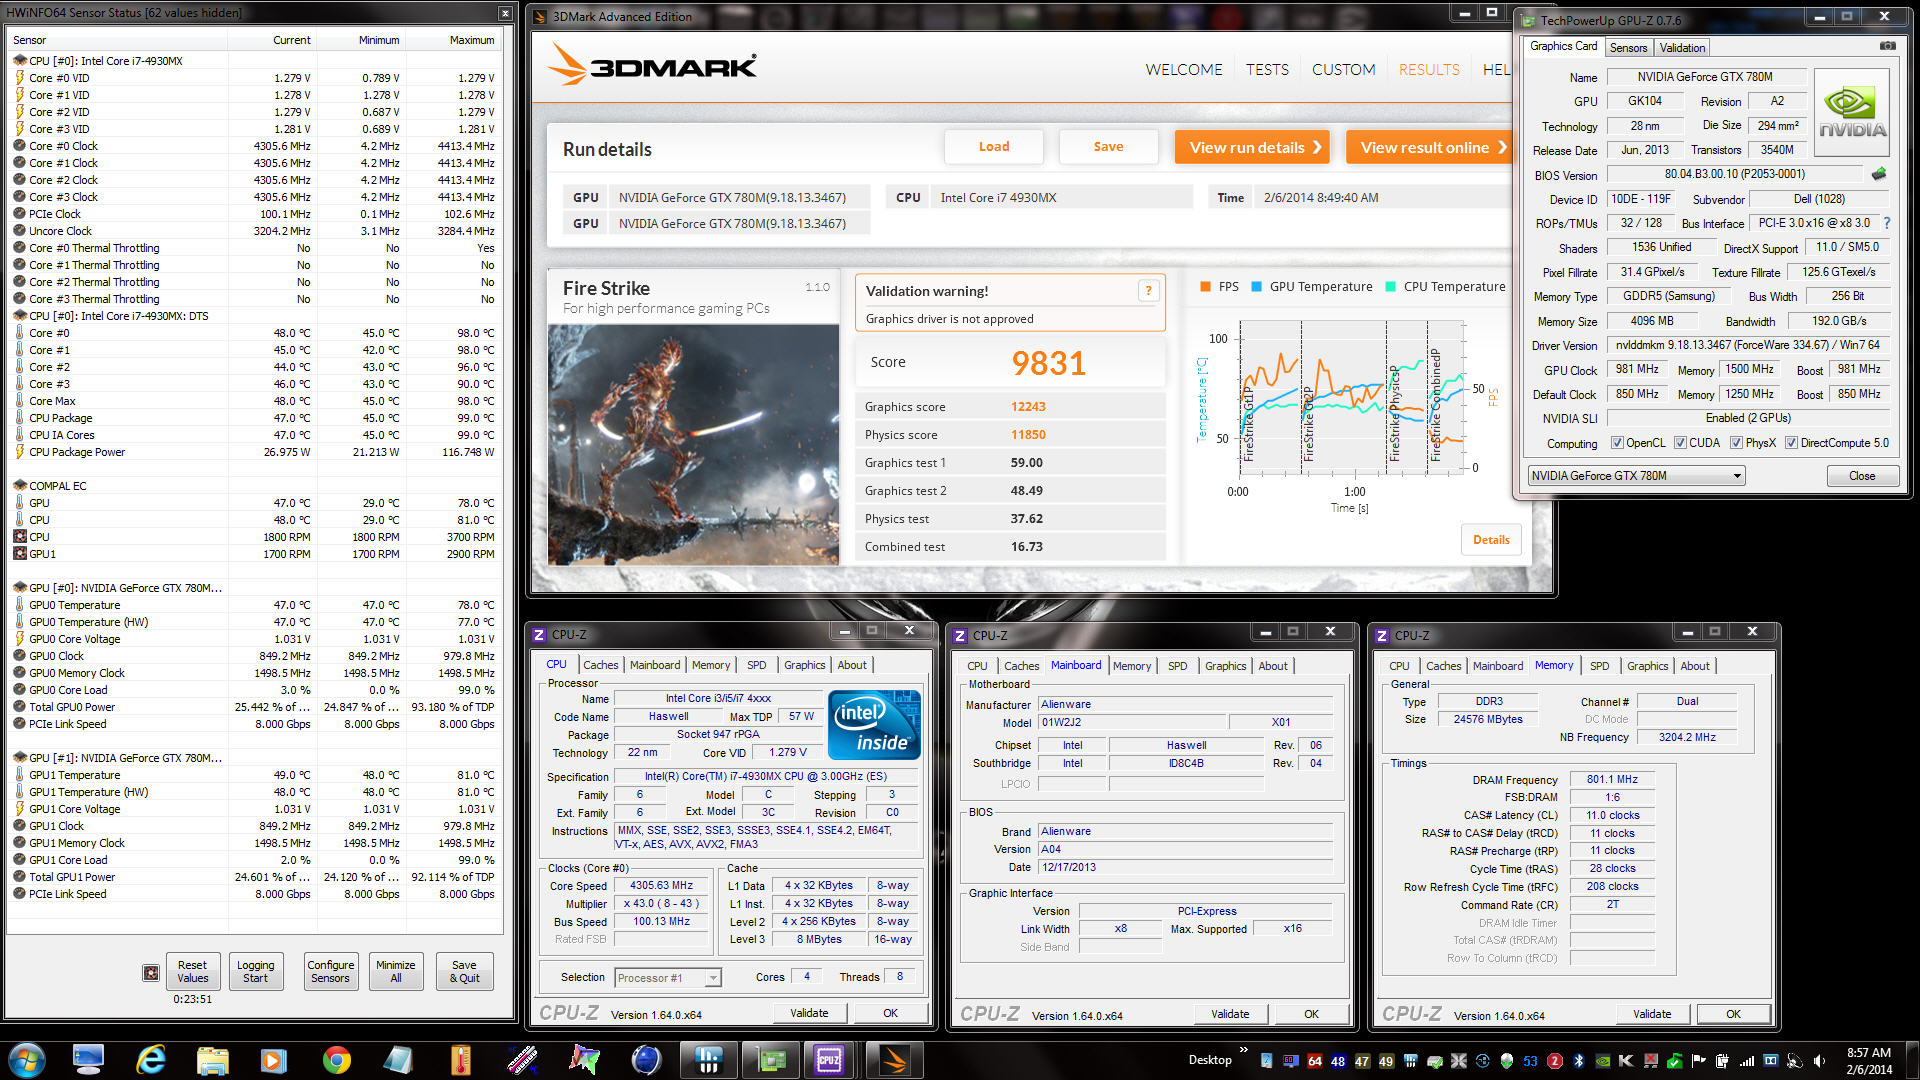This screenshot has height=1080, width=1920.
Task: Click the Load button in Run details
Action: 994,147
